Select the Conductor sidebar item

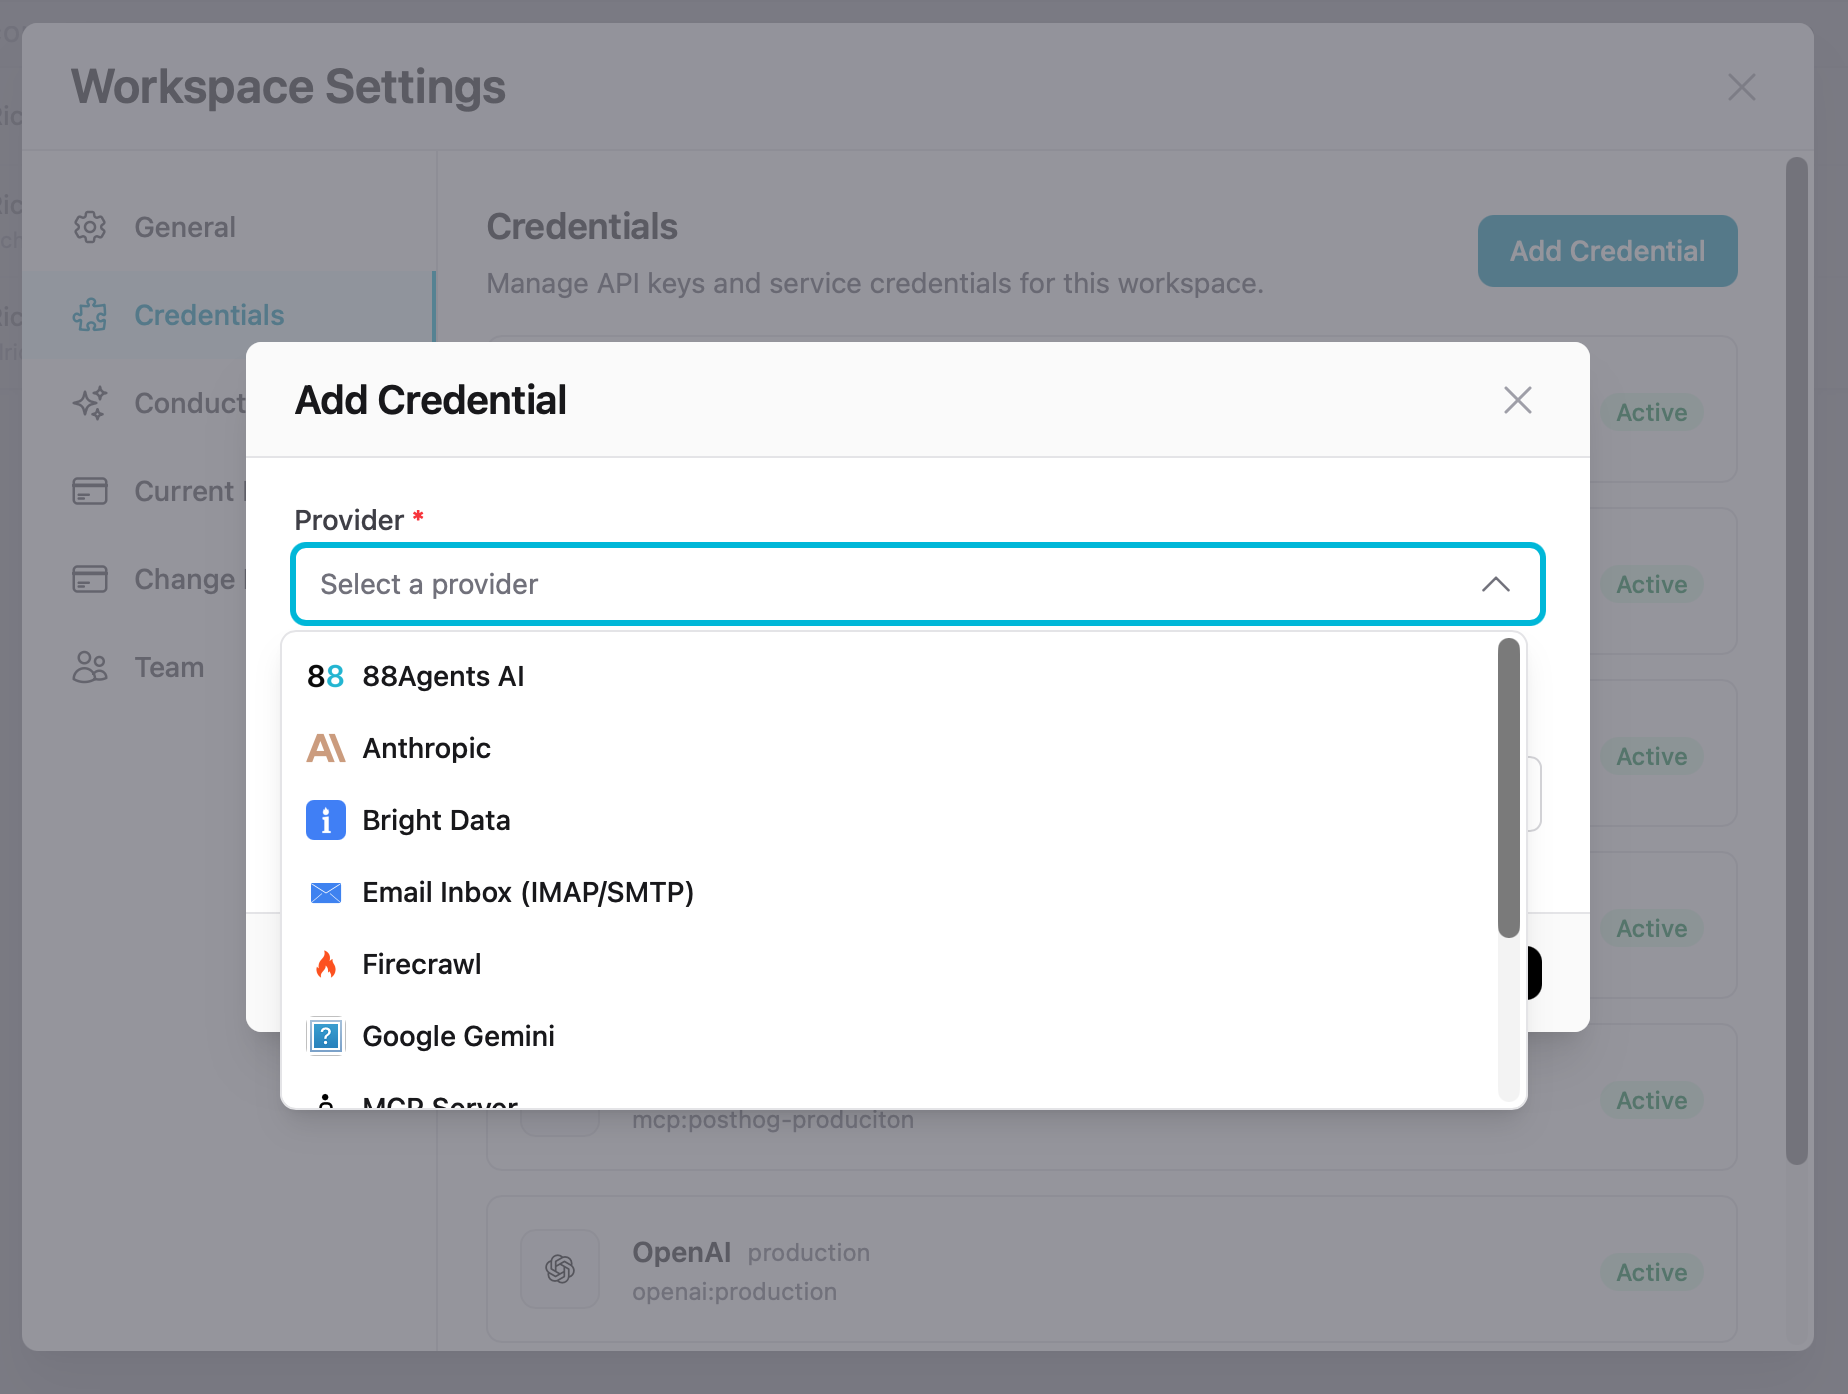(x=190, y=403)
